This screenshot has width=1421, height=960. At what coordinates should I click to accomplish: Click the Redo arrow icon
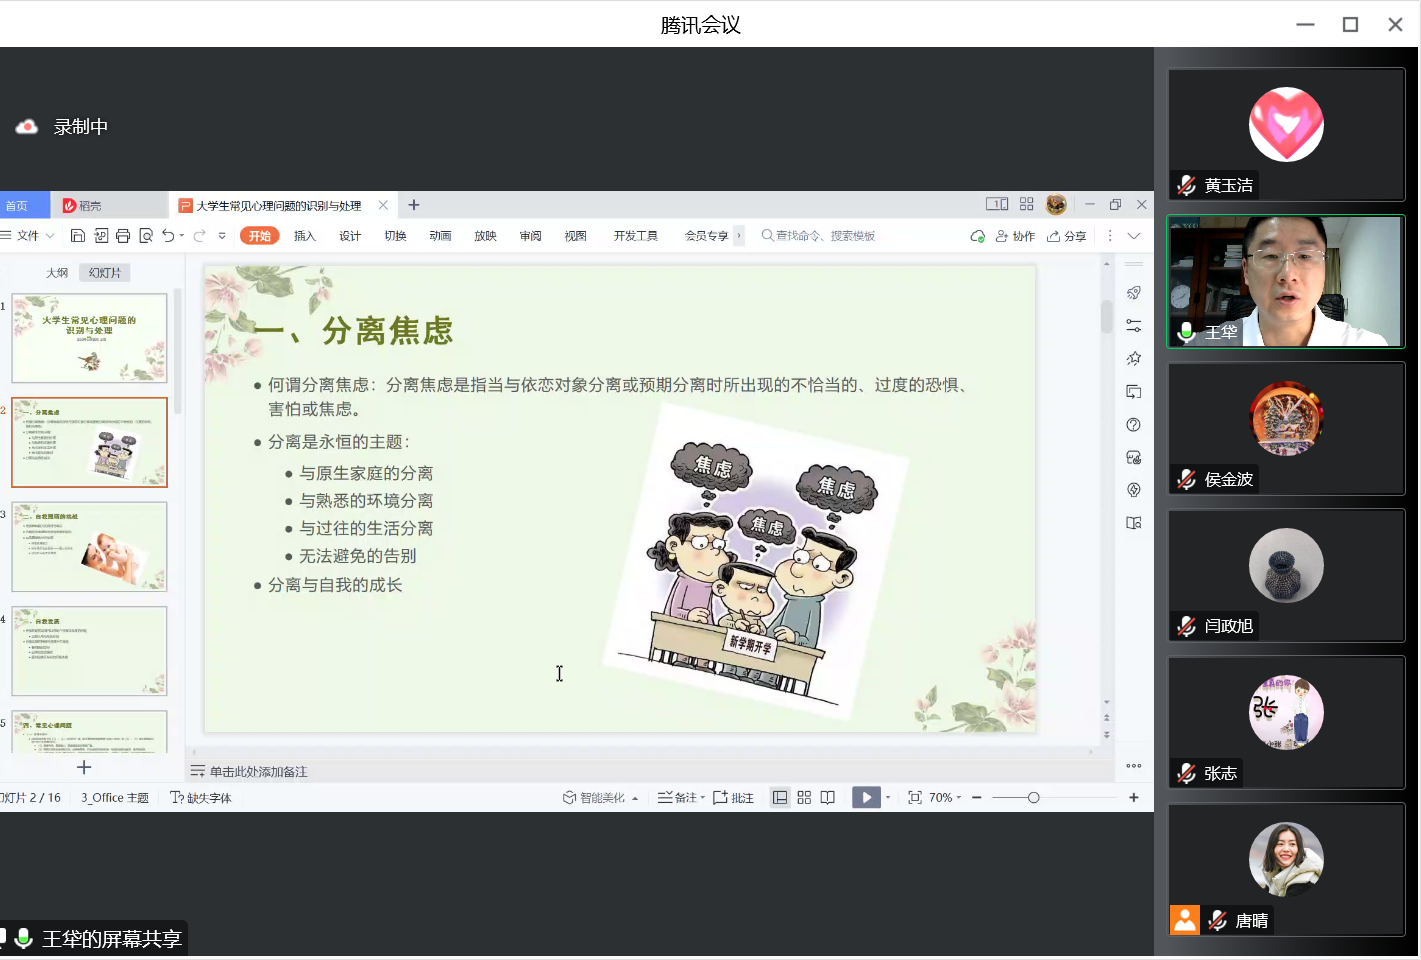[200, 236]
